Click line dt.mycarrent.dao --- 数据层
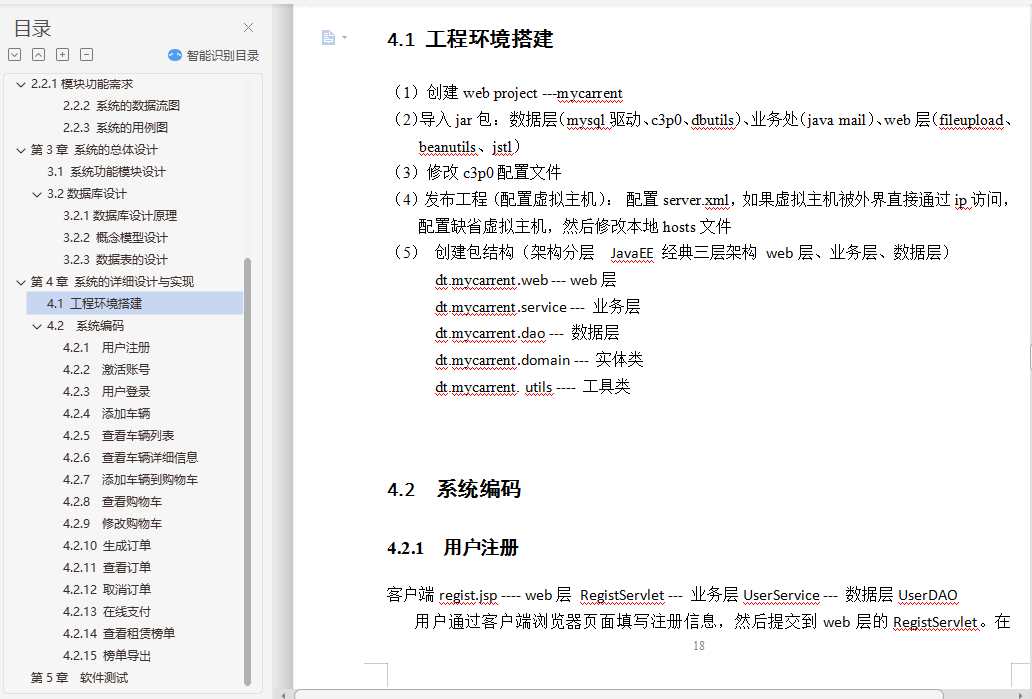 tap(527, 333)
